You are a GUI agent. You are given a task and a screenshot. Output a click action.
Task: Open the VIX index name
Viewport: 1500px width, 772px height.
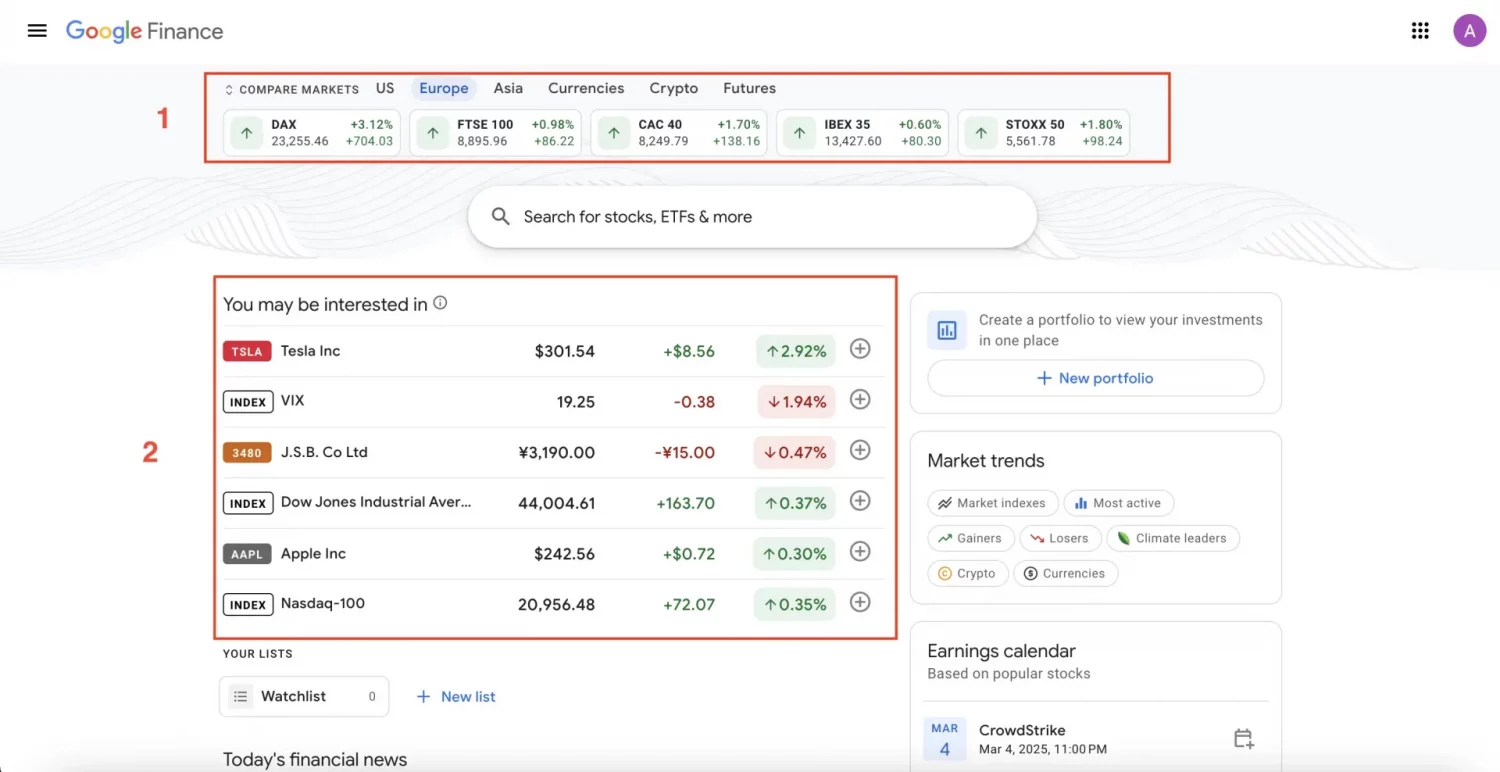292,400
